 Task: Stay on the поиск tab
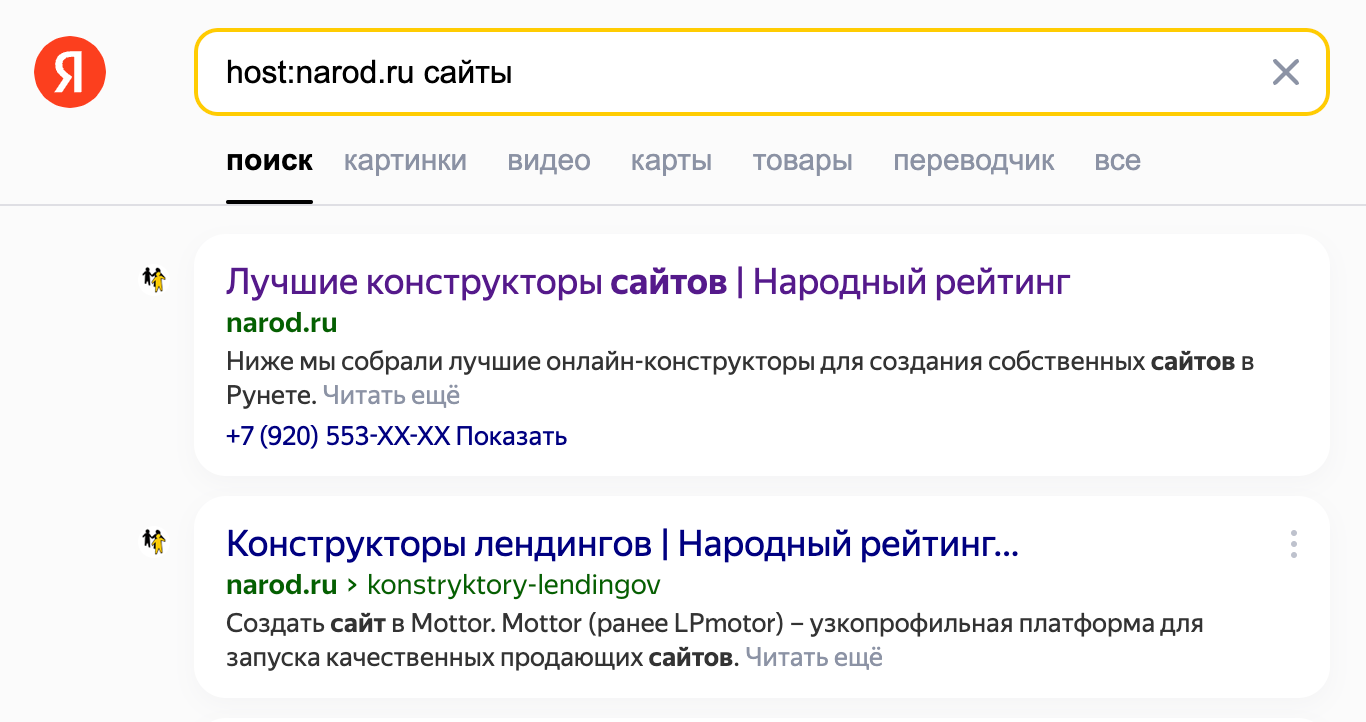pos(270,160)
